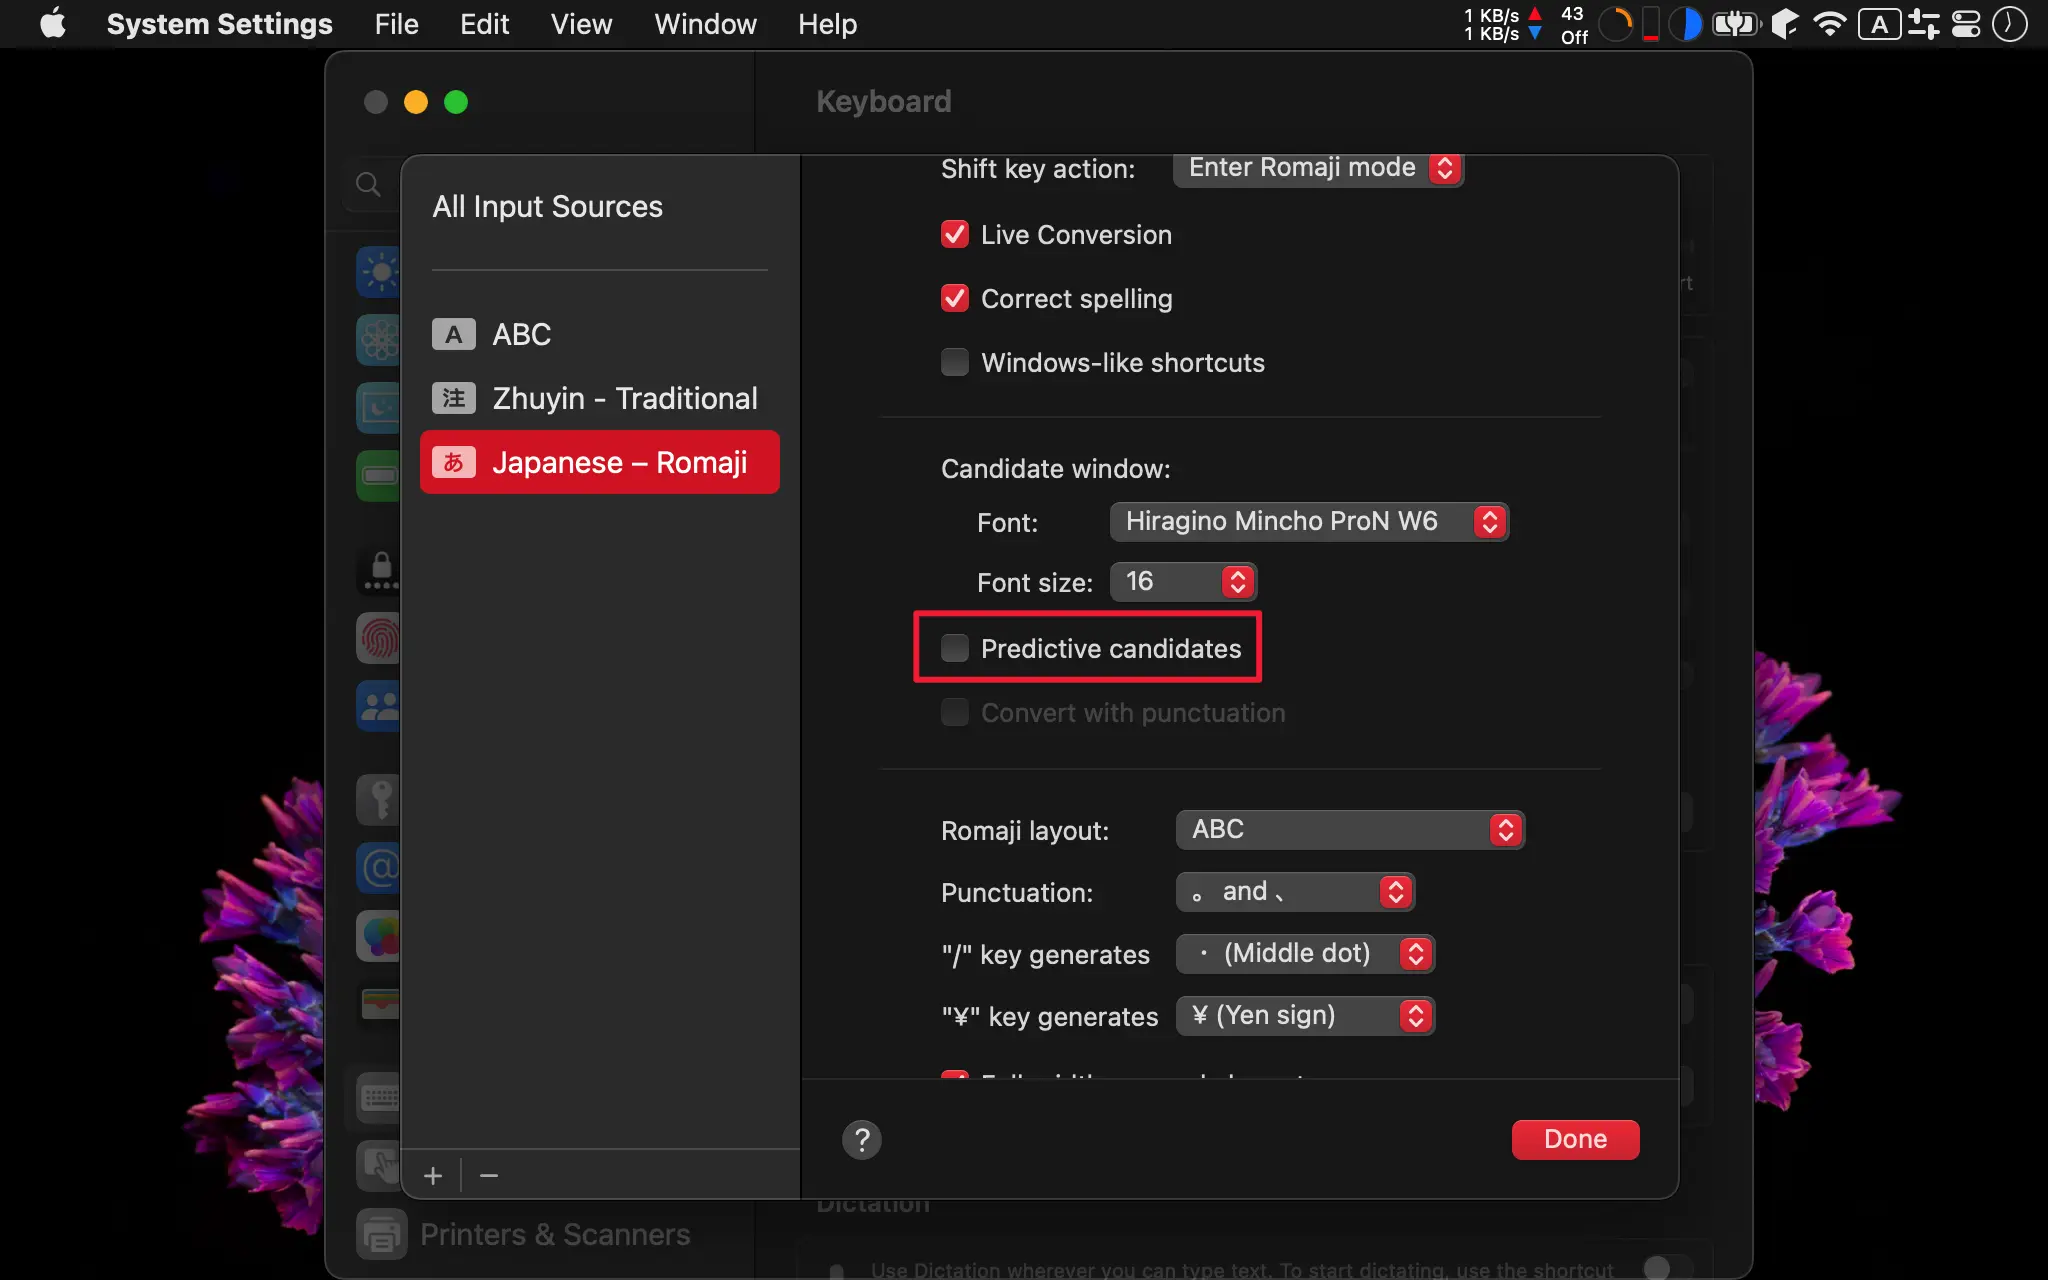Select Zhuyin - Traditional input source

click(x=599, y=398)
